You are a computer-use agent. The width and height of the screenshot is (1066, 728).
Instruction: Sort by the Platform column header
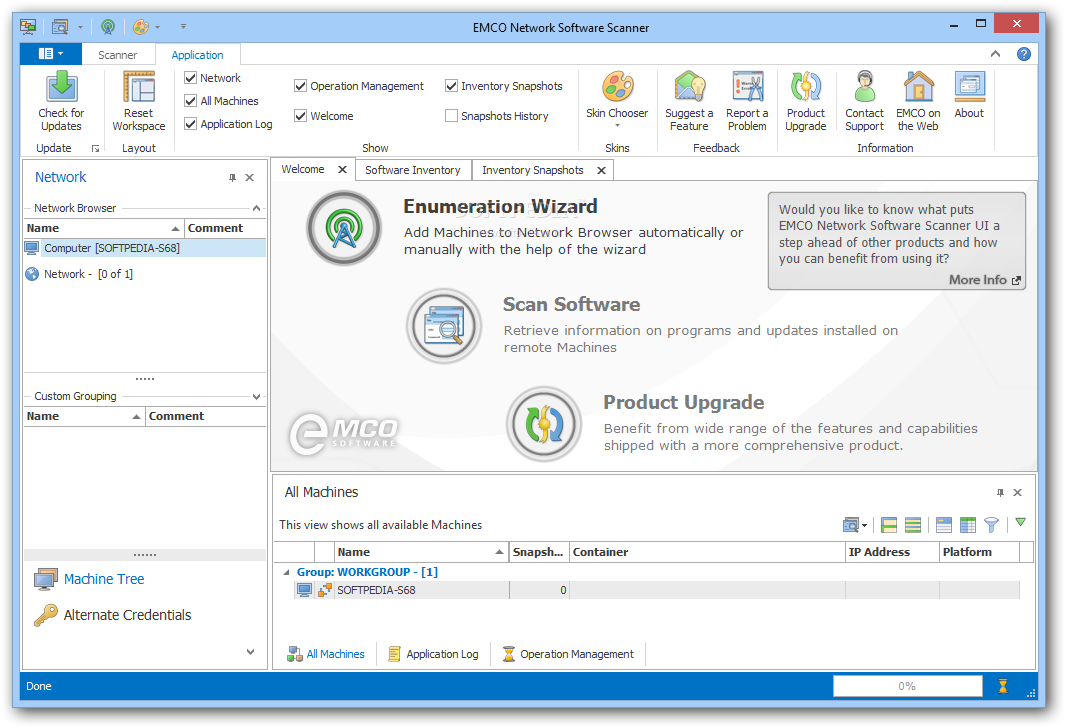coord(979,552)
